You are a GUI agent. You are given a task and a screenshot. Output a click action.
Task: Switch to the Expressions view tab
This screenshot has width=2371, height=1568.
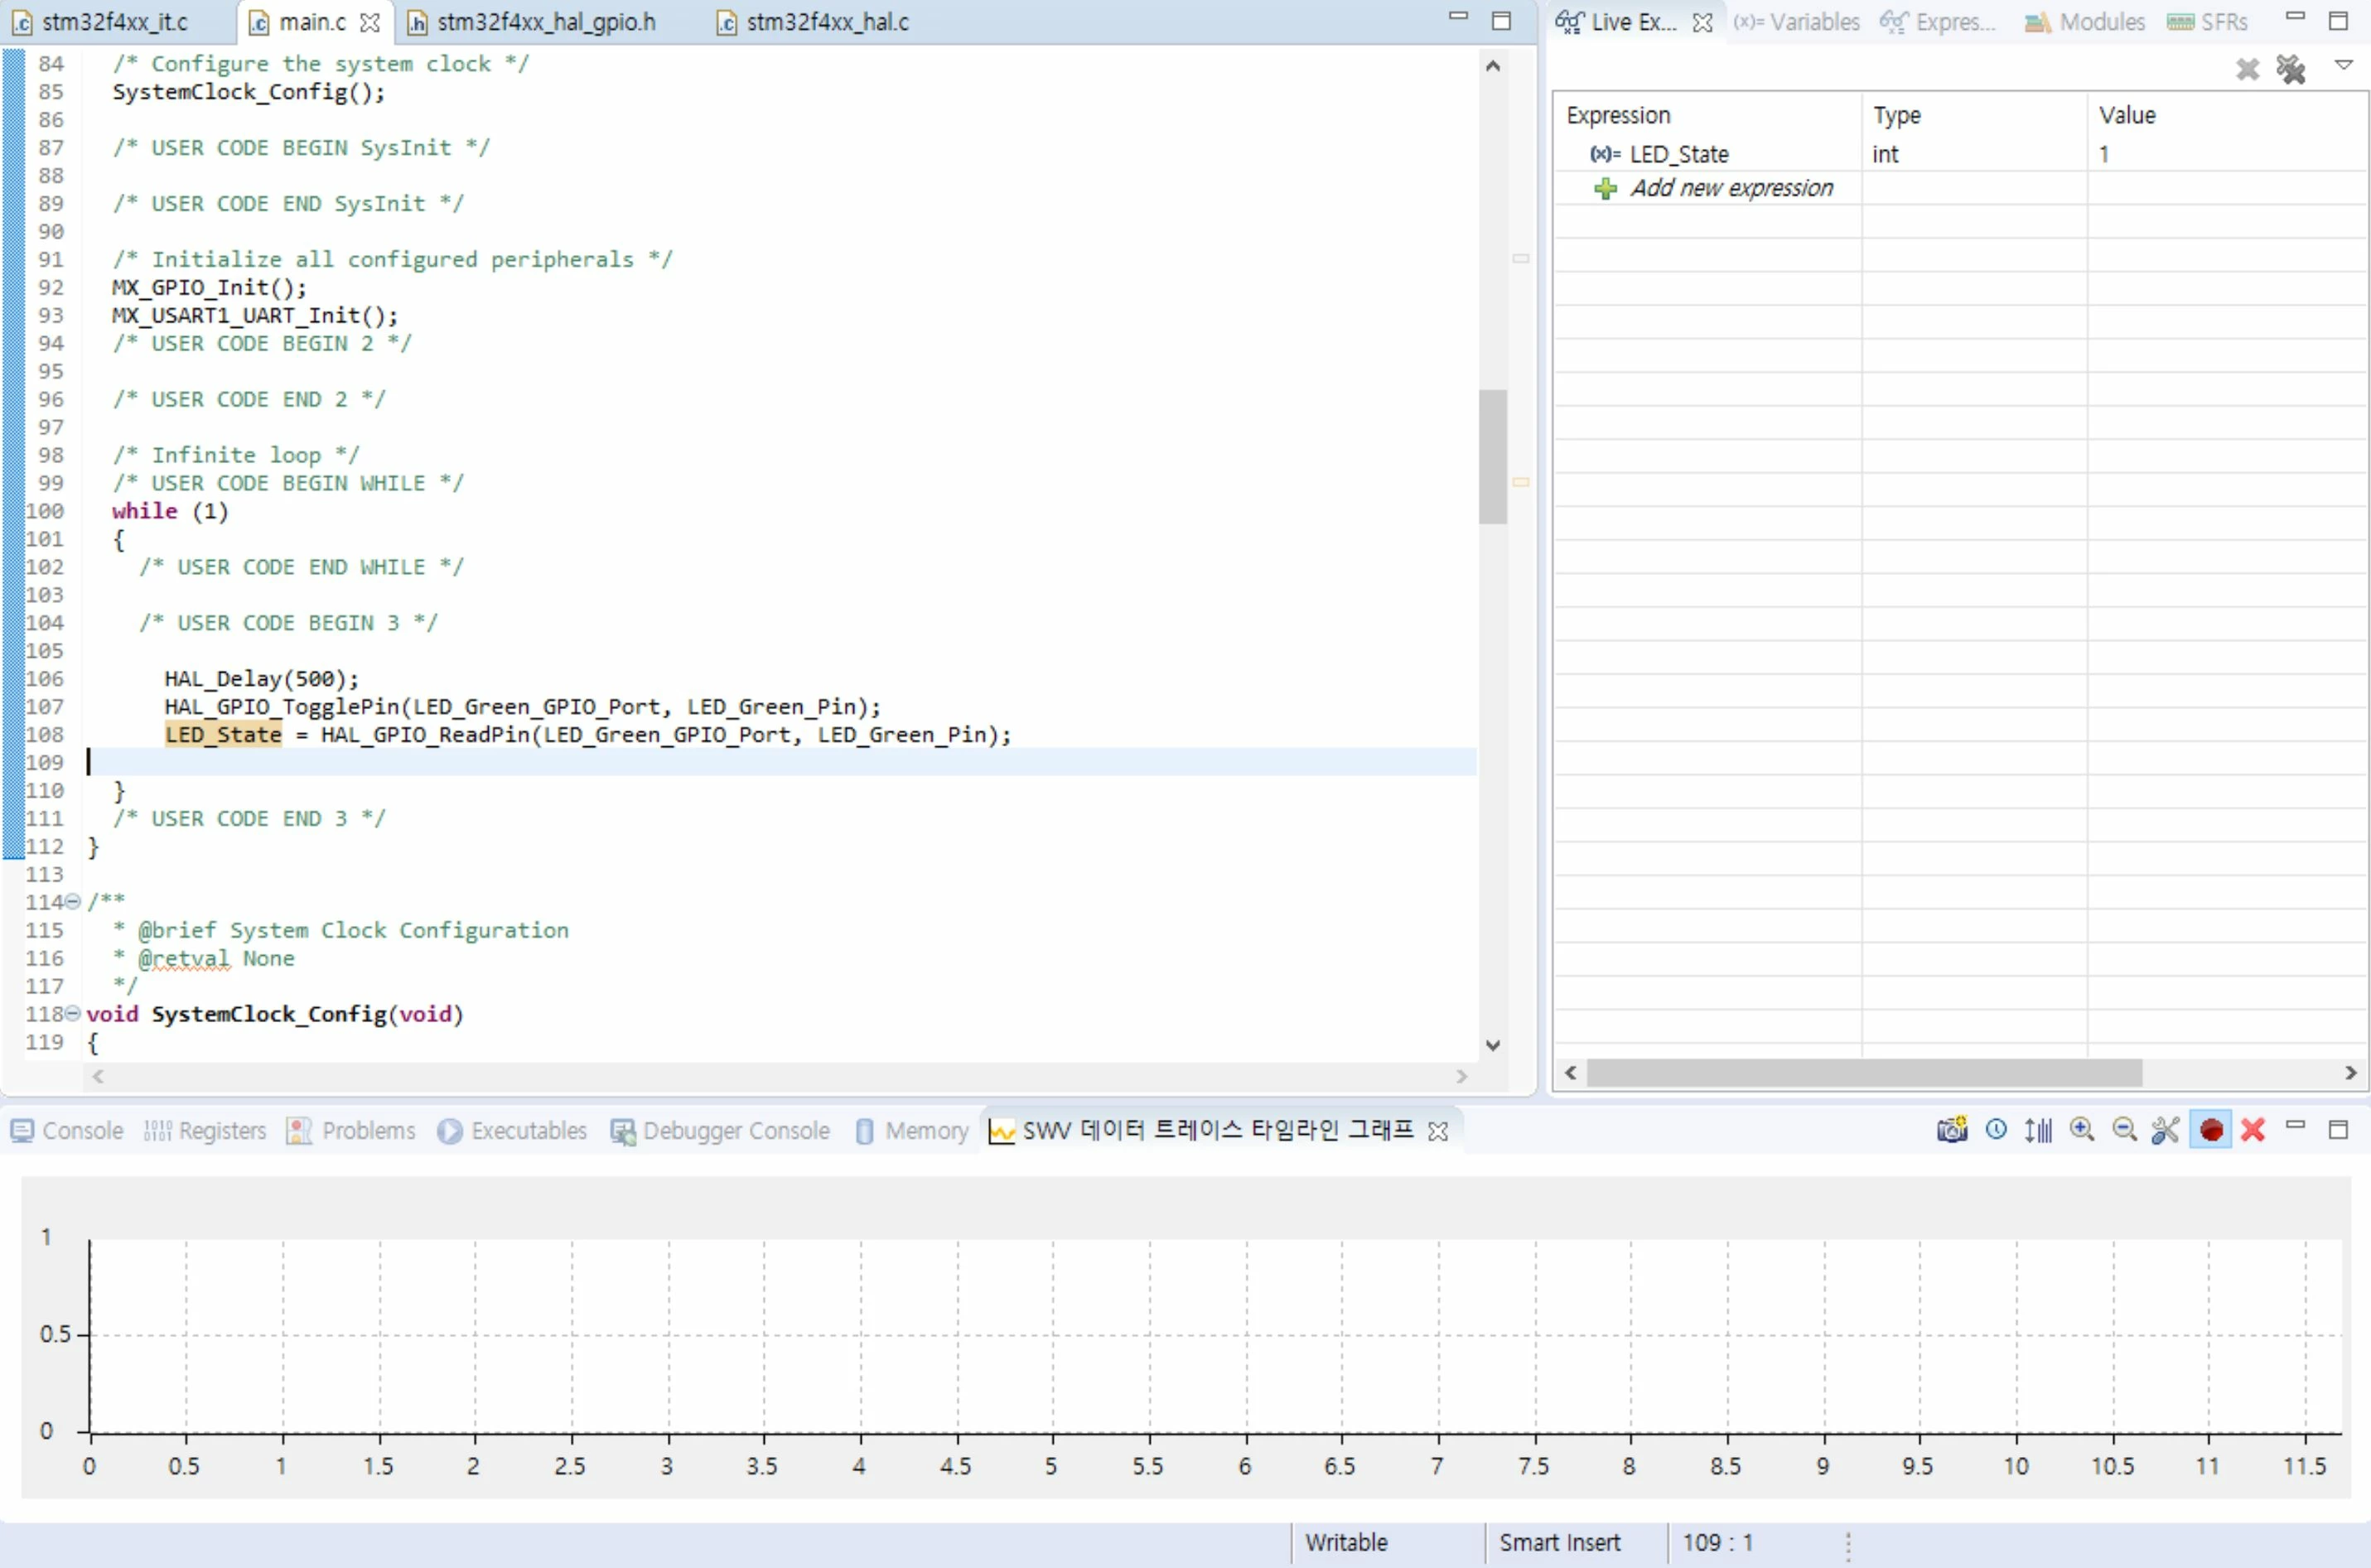pos(1938,22)
